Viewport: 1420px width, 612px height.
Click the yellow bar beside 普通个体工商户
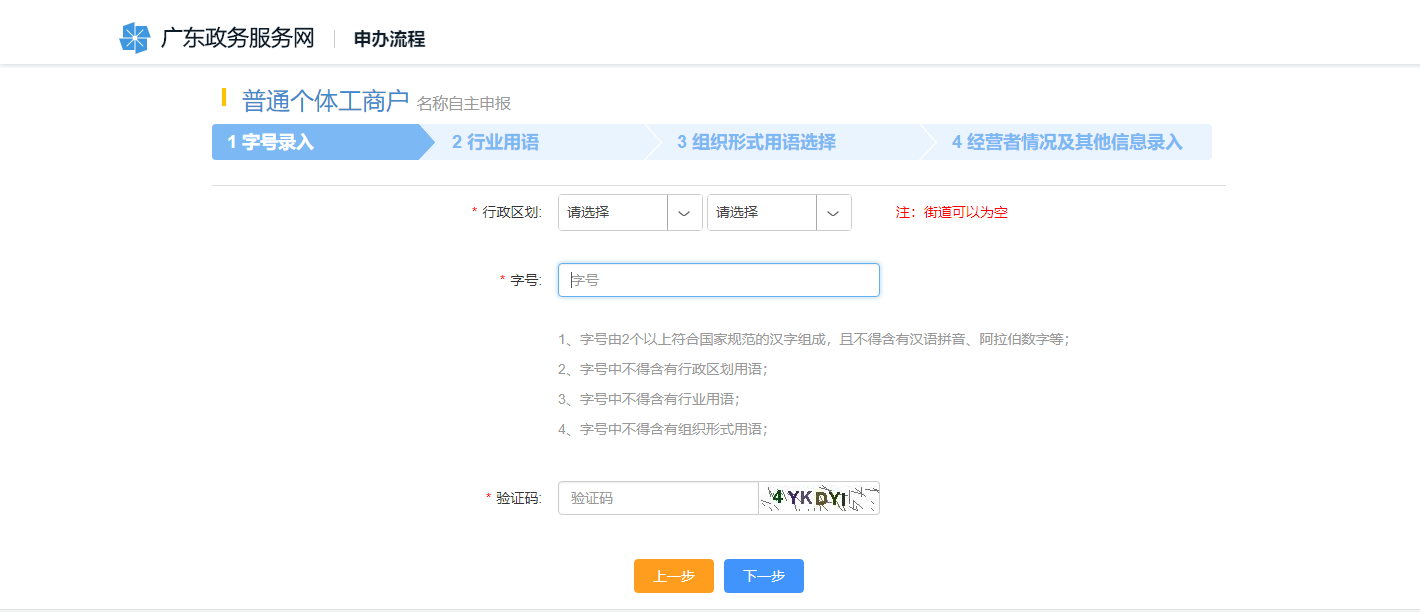(222, 97)
